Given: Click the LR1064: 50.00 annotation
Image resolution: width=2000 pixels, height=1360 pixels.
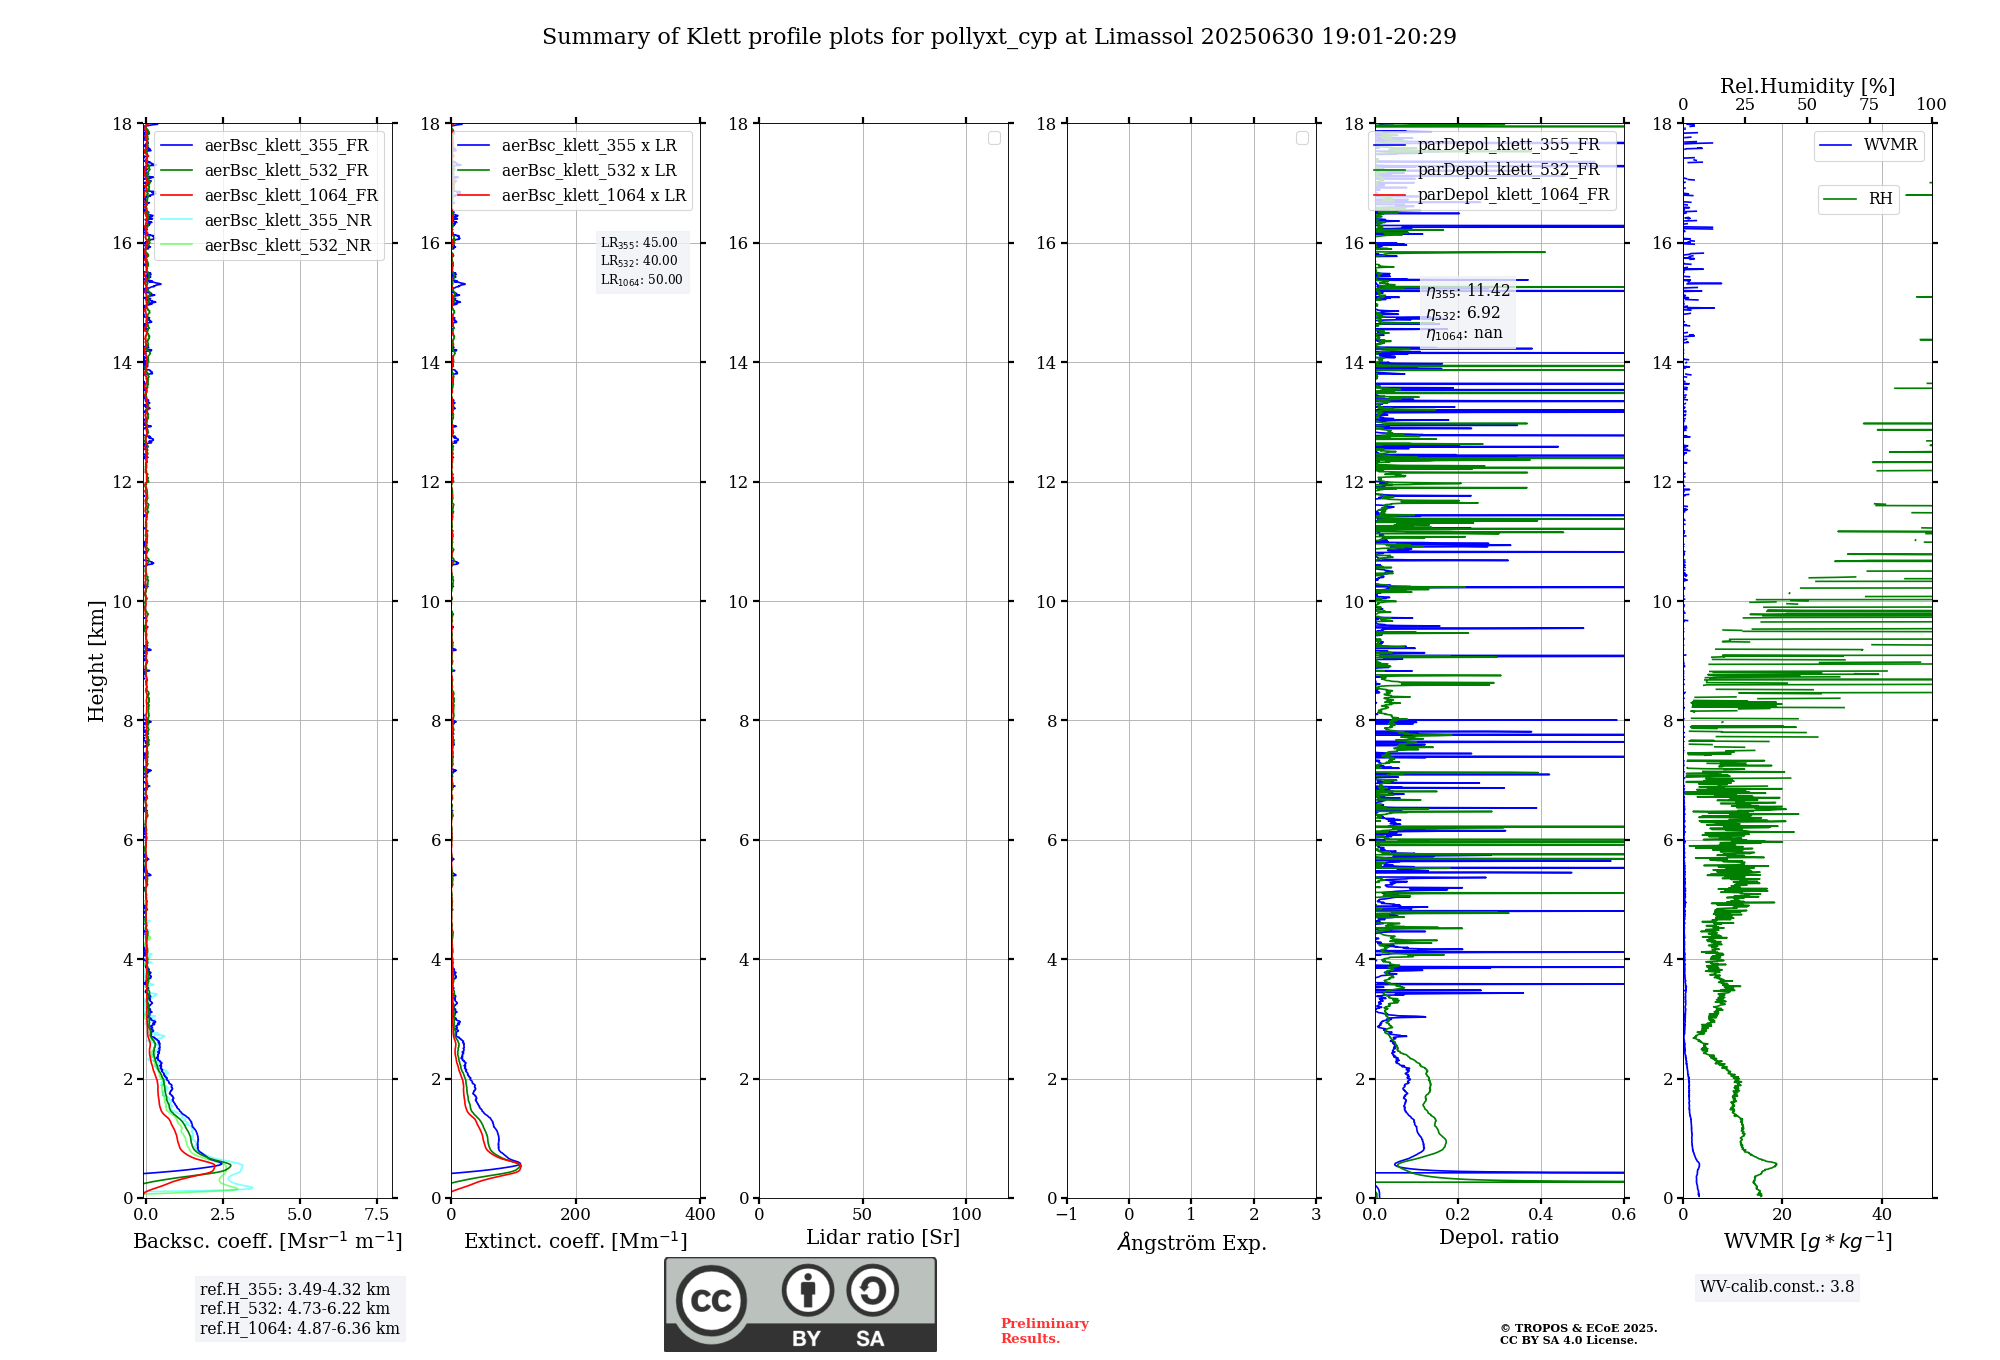Looking at the screenshot, I should point(642,280).
